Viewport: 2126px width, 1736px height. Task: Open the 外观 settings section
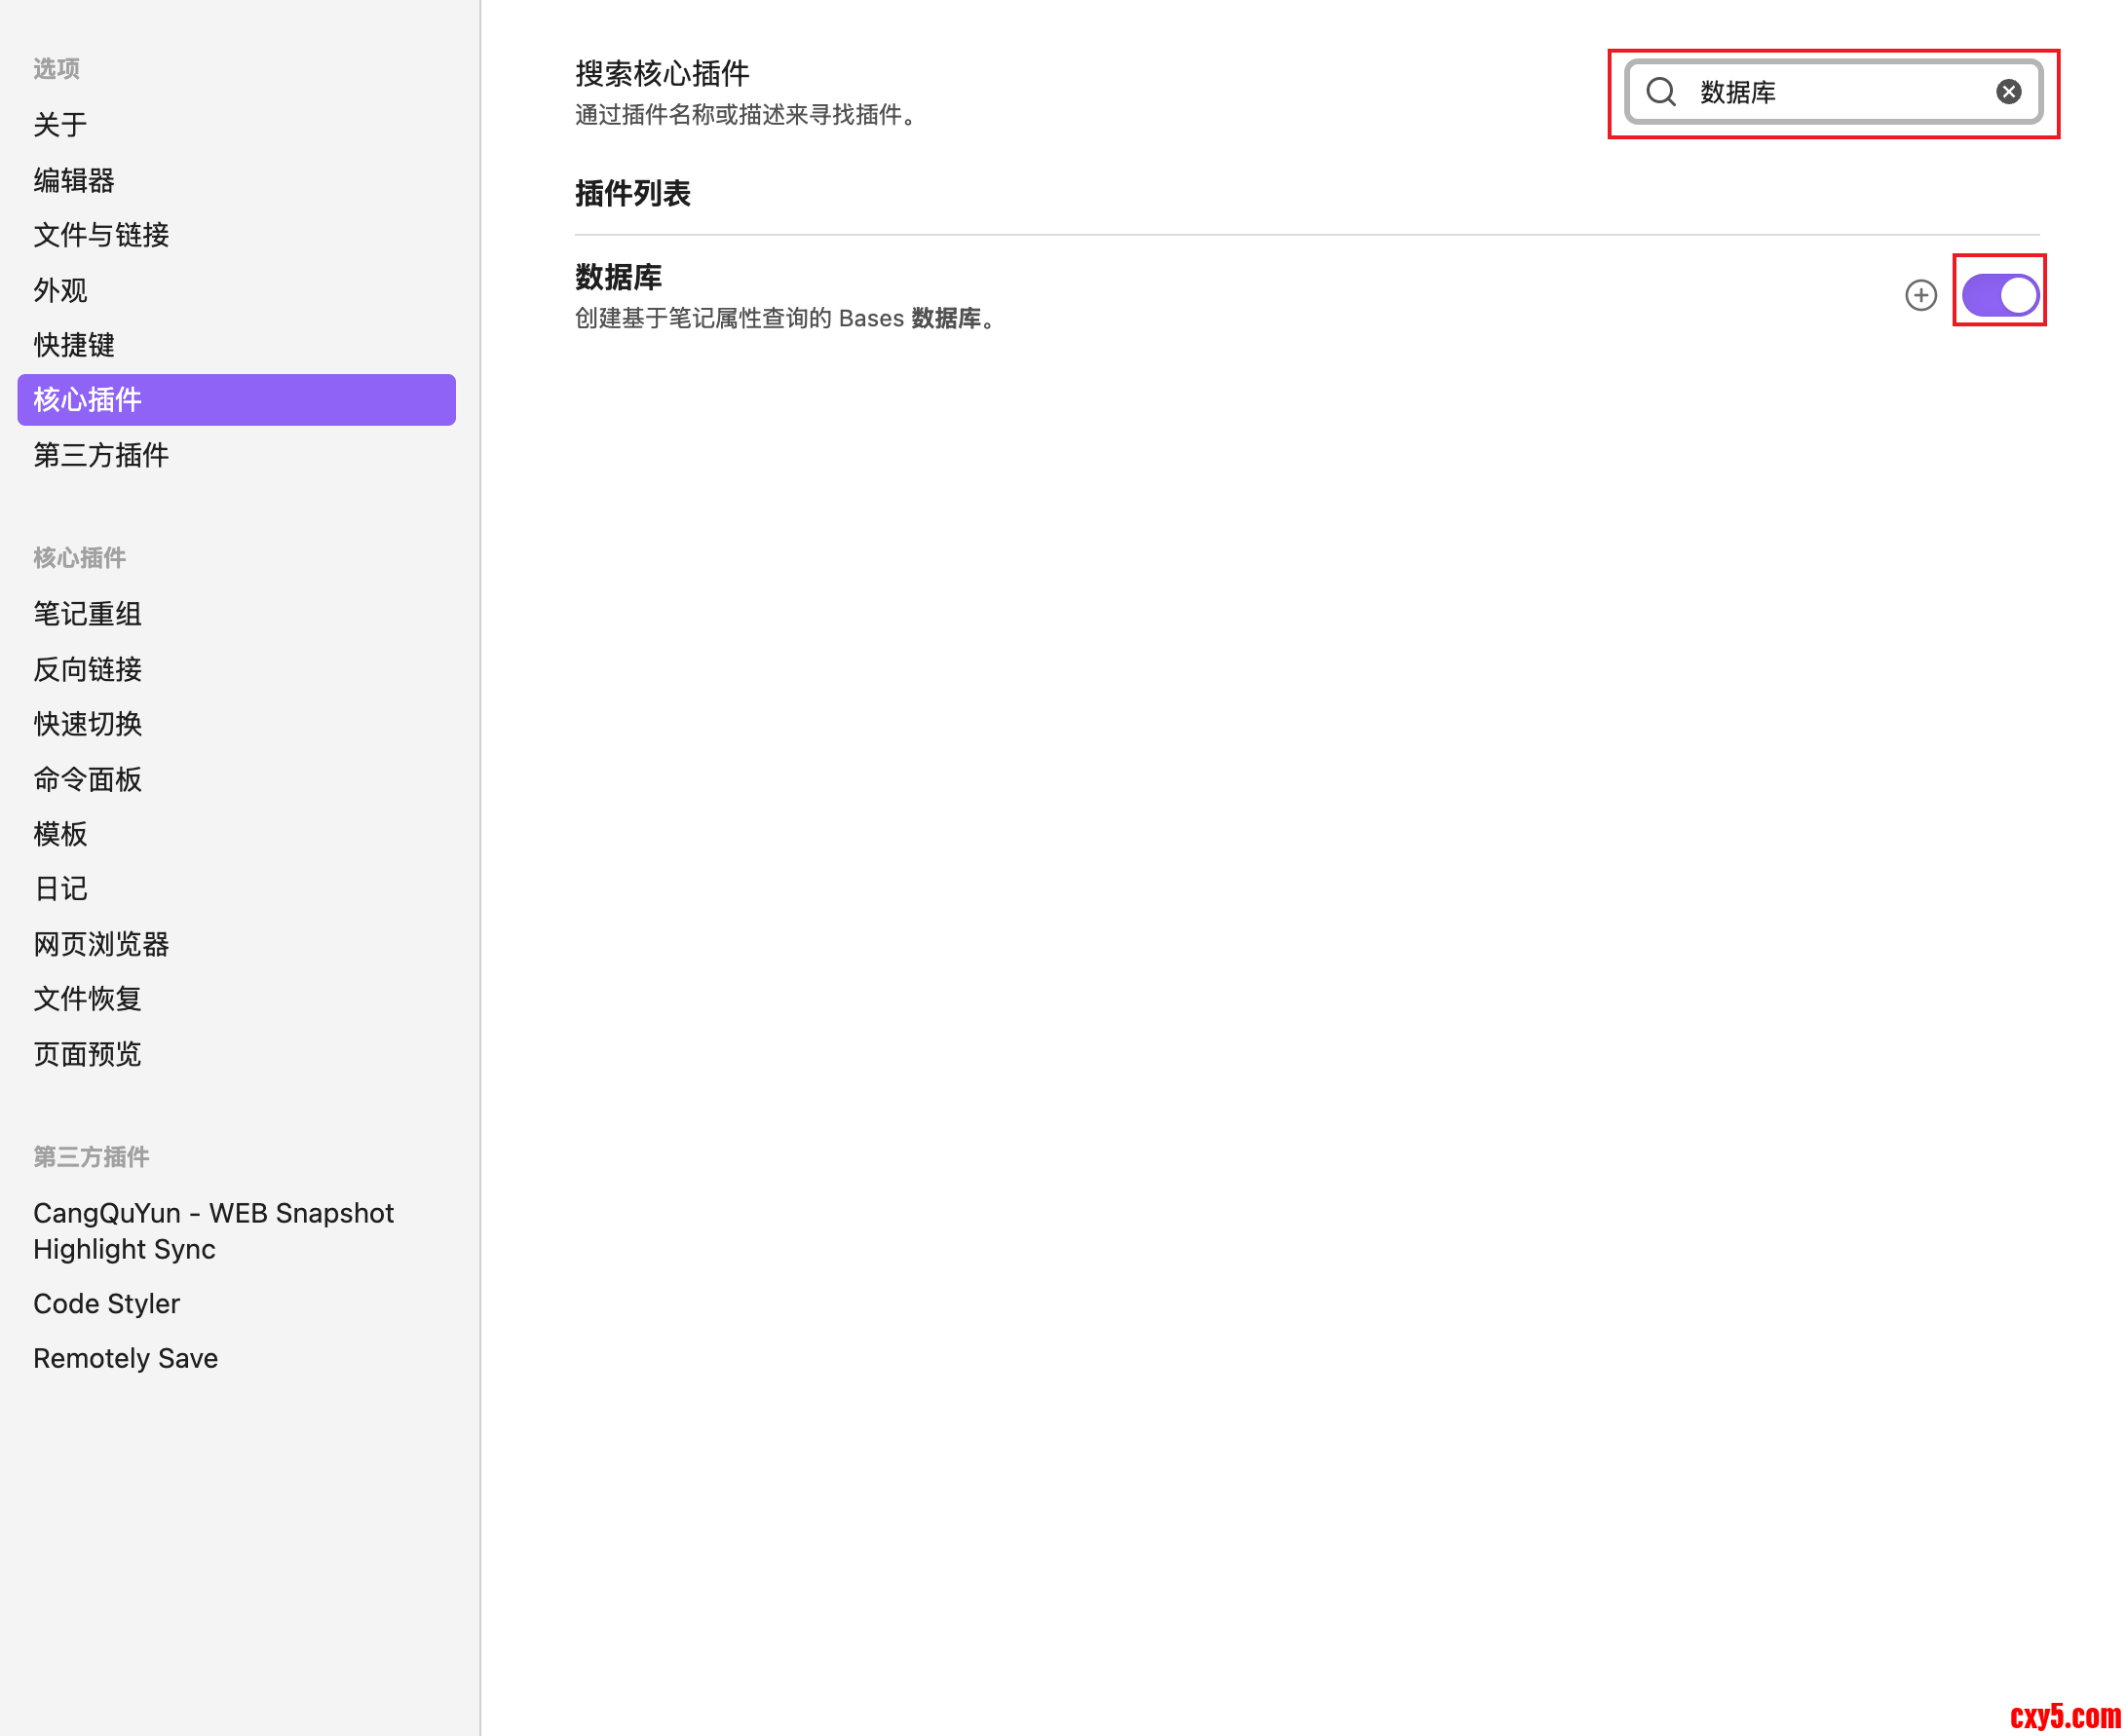click(x=60, y=290)
